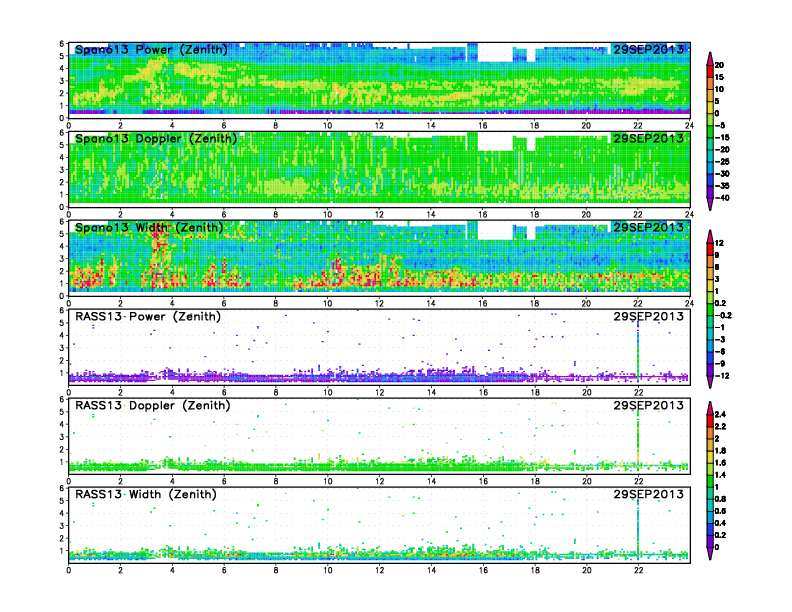
Task: Click the "-40" colorbar label
Action: pos(722,198)
